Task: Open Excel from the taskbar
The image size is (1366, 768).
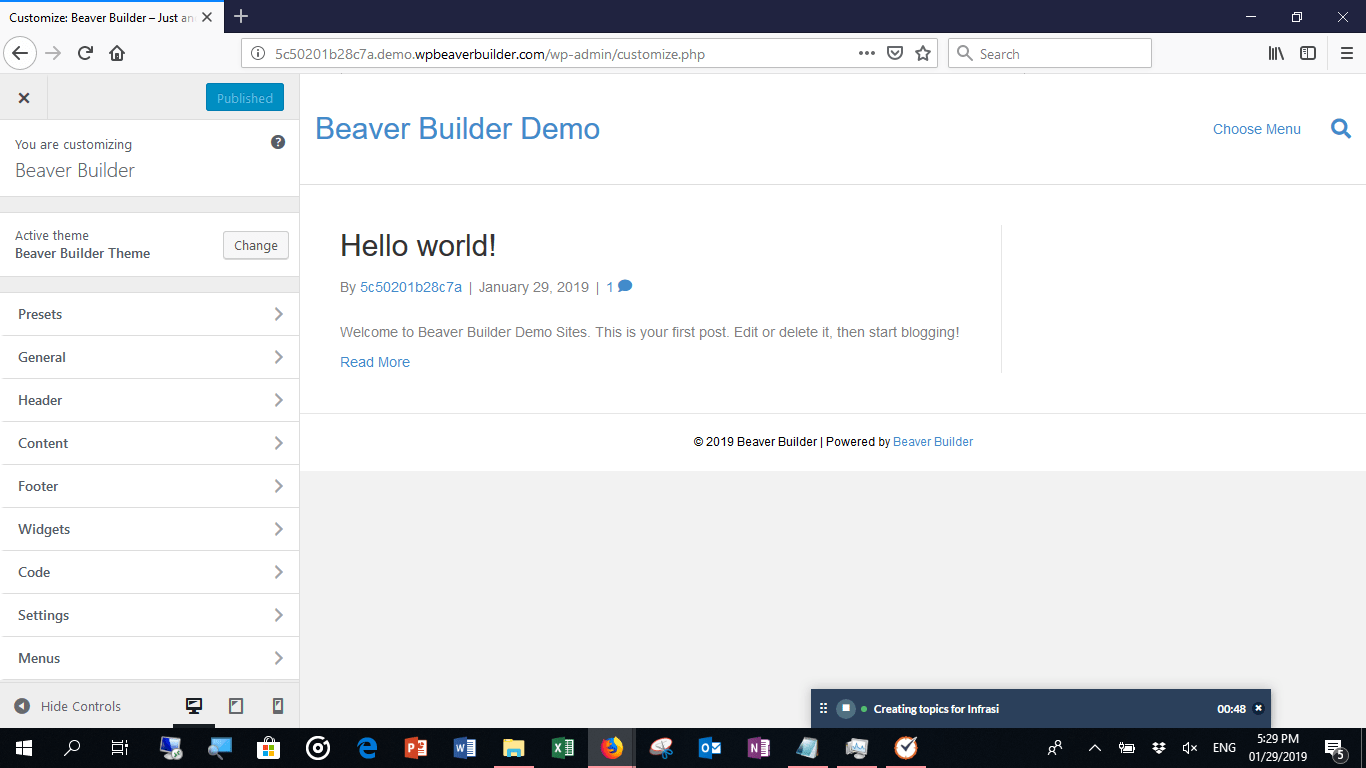Action: coord(563,748)
